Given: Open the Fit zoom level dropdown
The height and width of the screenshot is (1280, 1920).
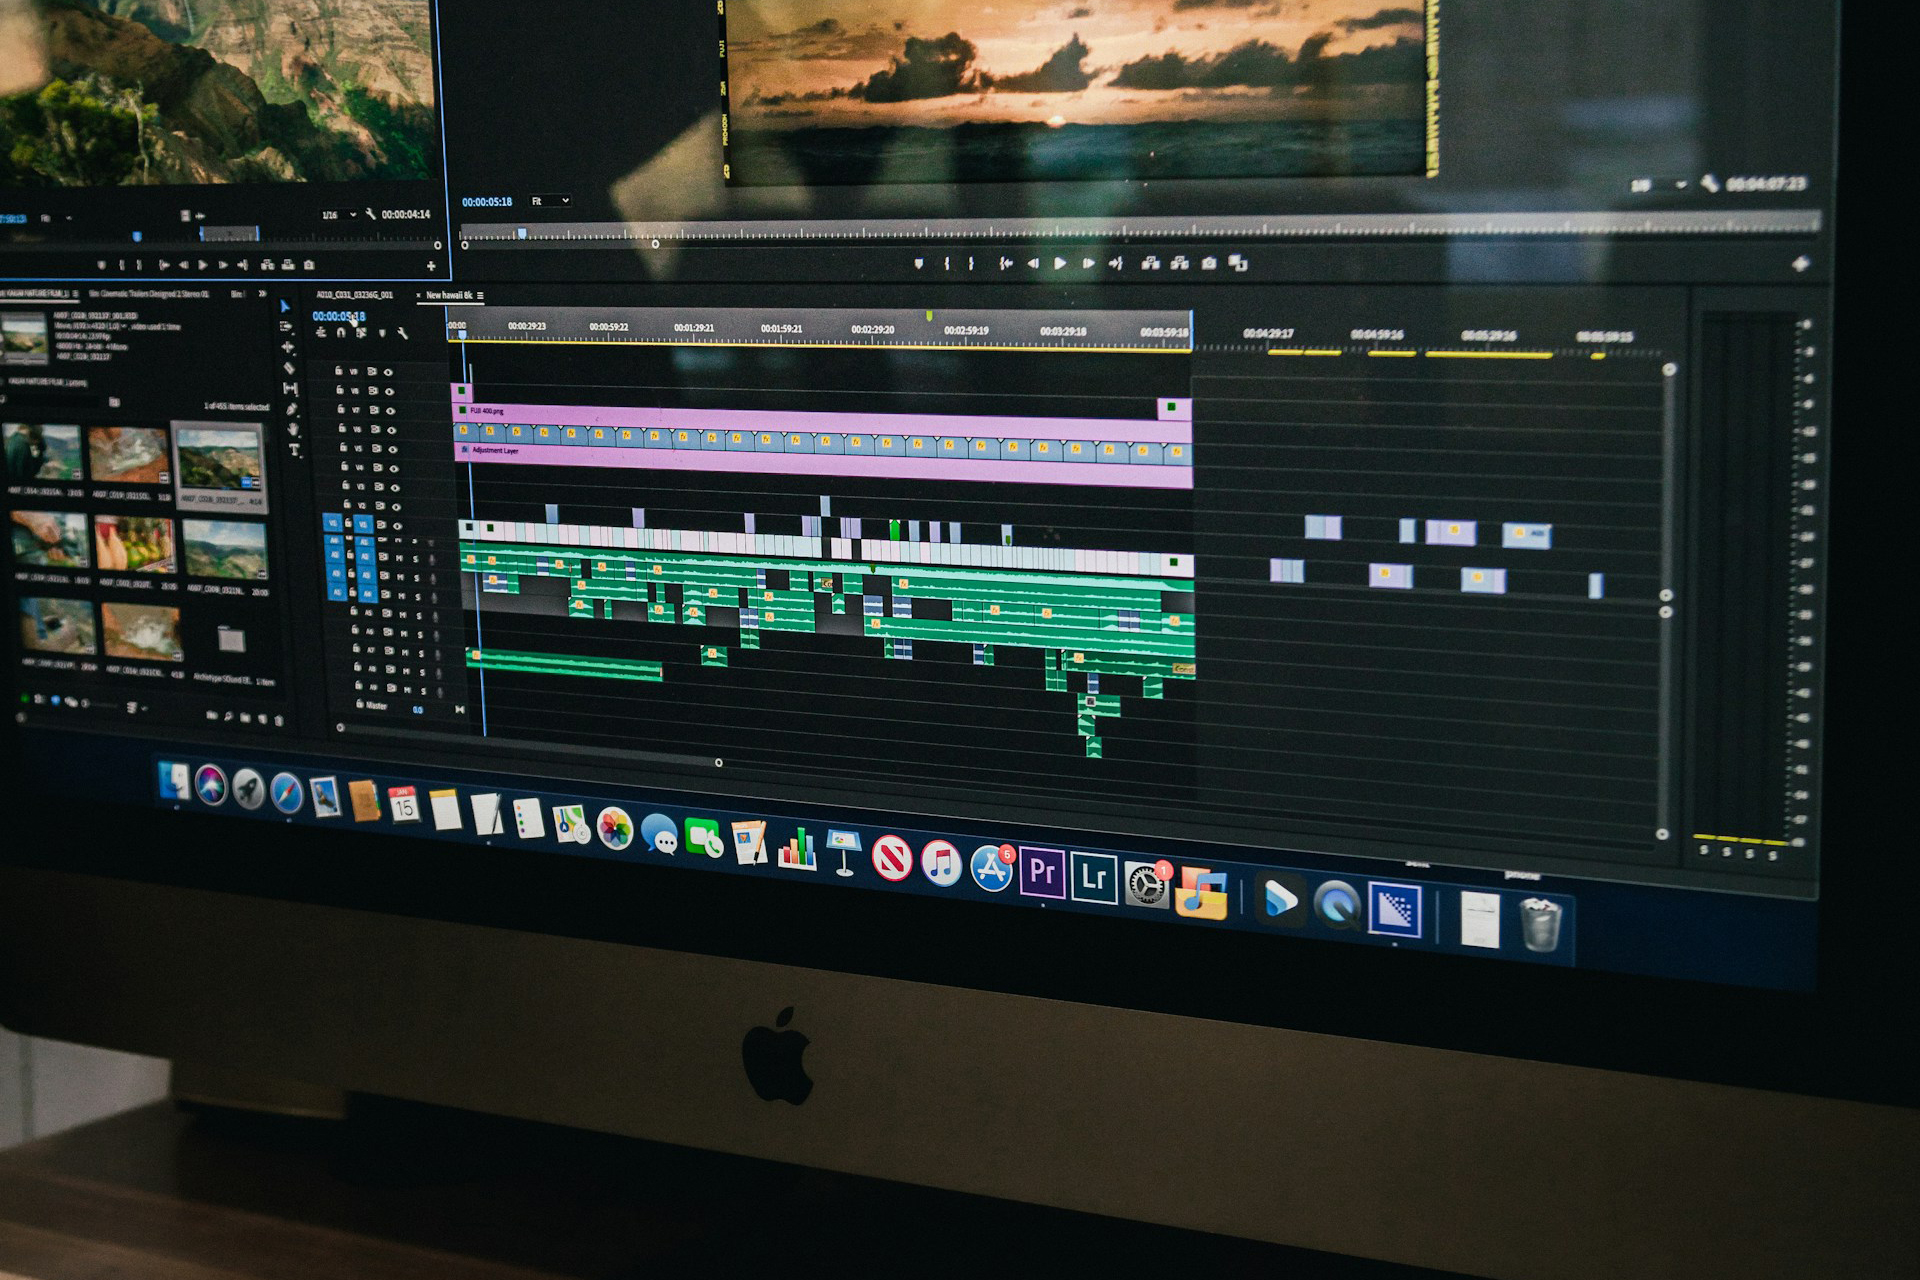Looking at the screenshot, I should pos(550,201).
